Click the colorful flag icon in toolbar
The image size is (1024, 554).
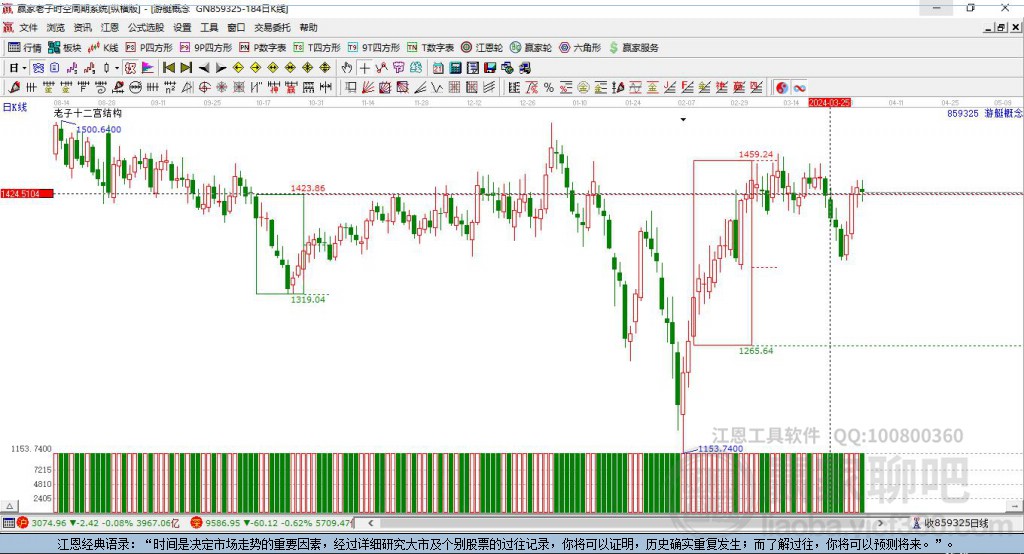148,68
